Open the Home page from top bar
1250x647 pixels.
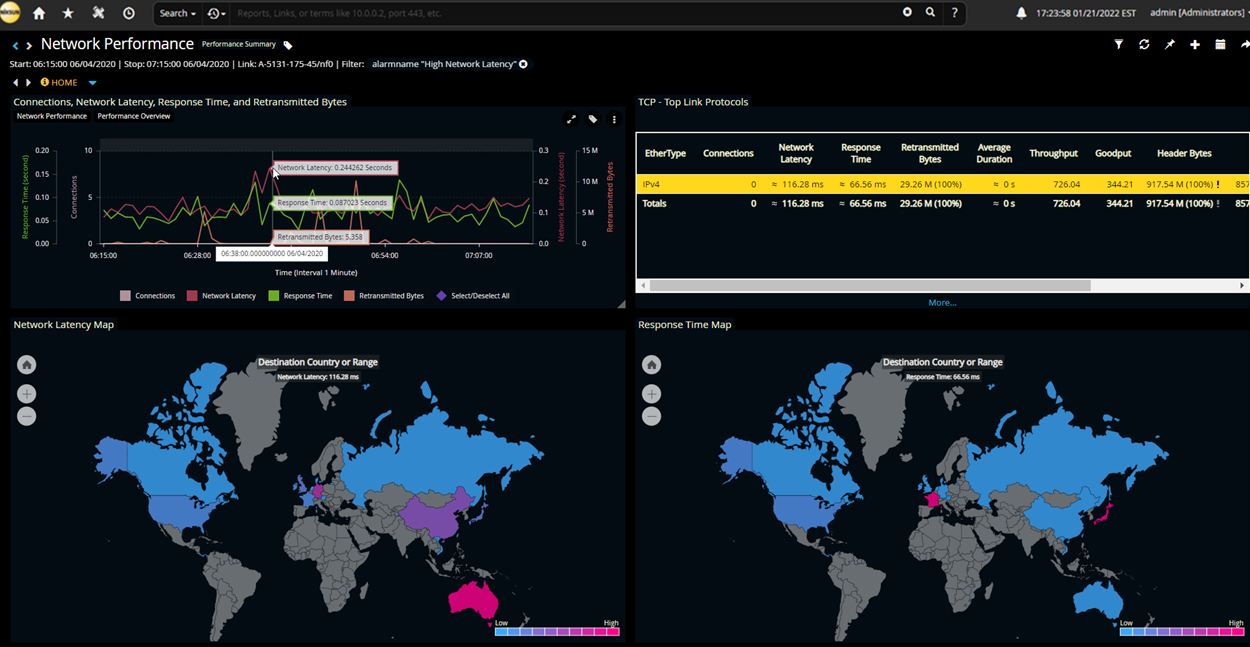[39, 13]
